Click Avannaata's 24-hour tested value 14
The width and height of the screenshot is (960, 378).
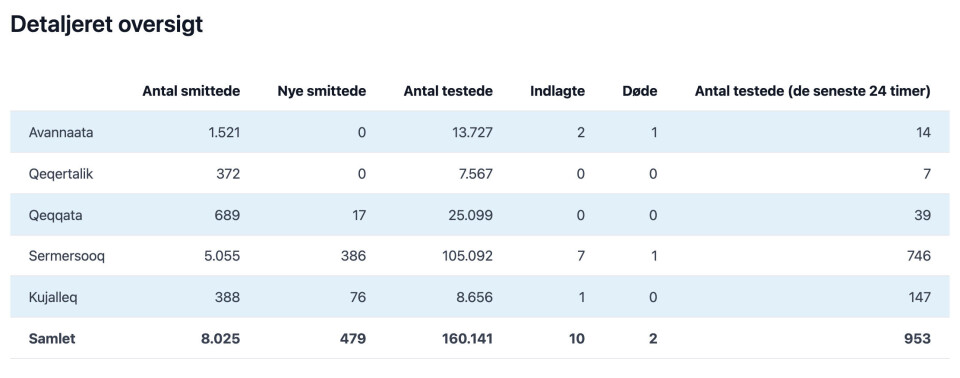(924, 132)
